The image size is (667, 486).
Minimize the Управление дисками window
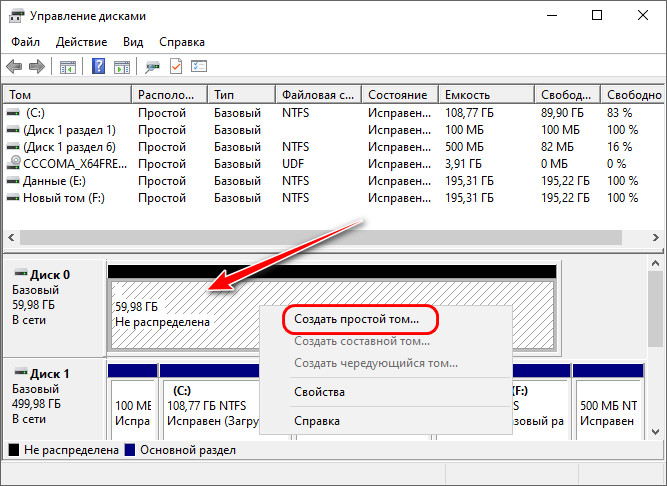552,16
